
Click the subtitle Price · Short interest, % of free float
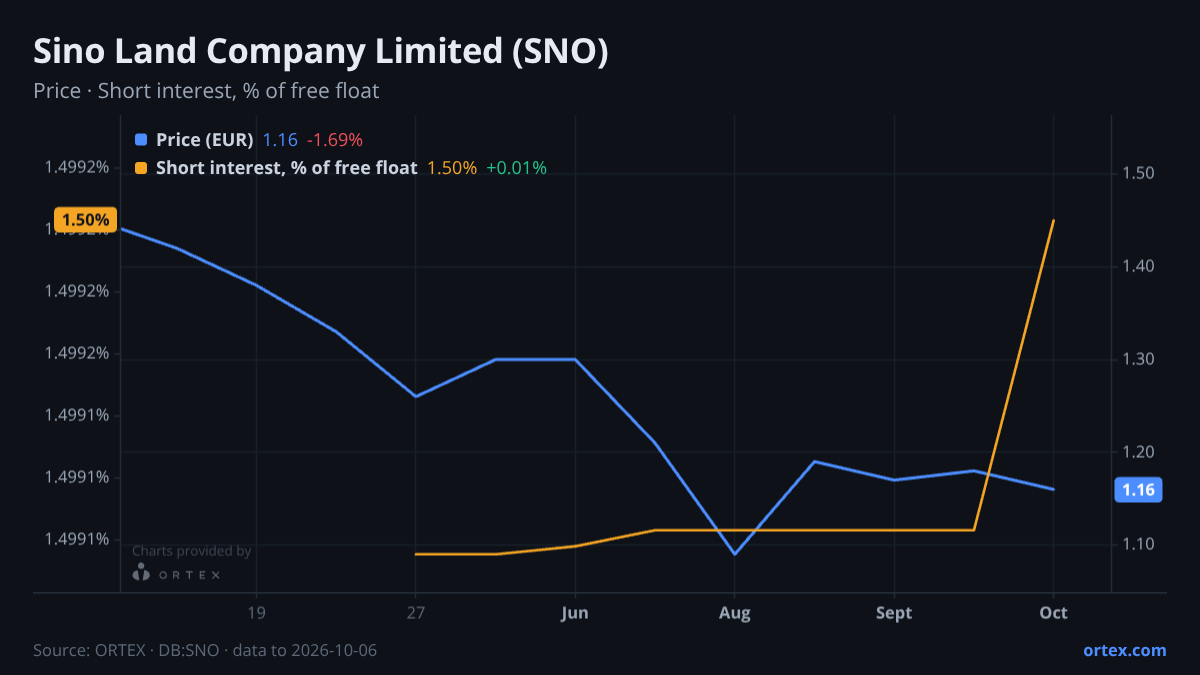point(206,91)
